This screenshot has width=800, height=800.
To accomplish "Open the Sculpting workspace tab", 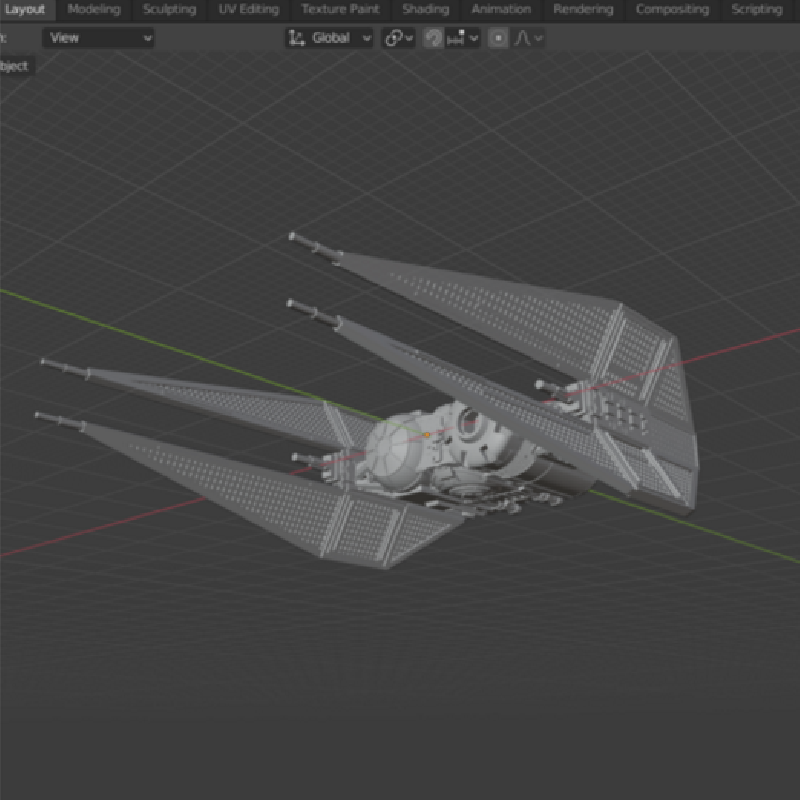I will (169, 9).
